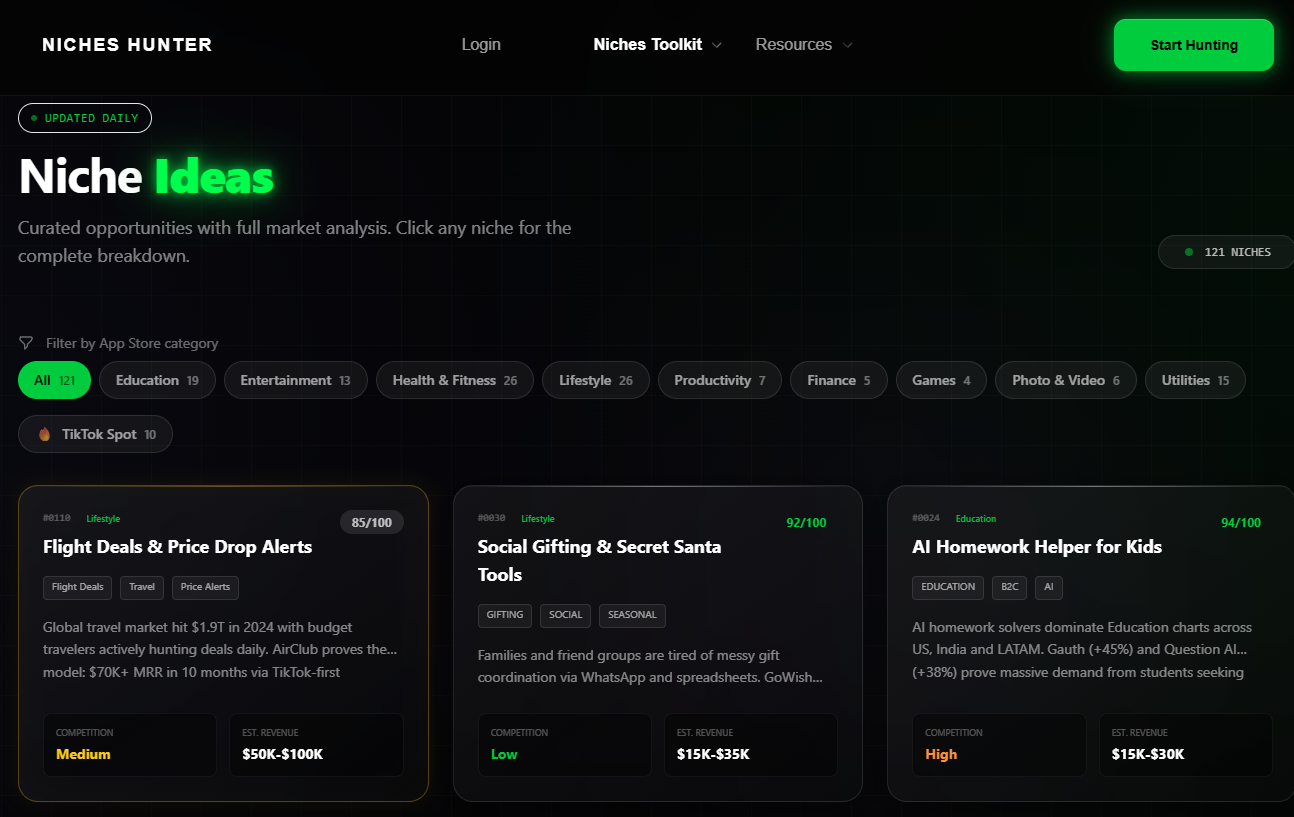Click the Start Hunting button

coord(1193,44)
